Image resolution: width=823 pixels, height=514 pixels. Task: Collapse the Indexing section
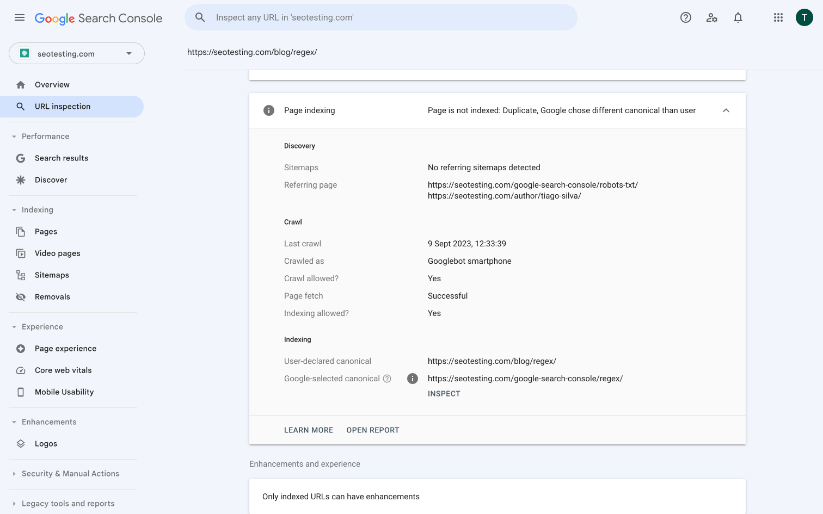[x=14, y=210]
